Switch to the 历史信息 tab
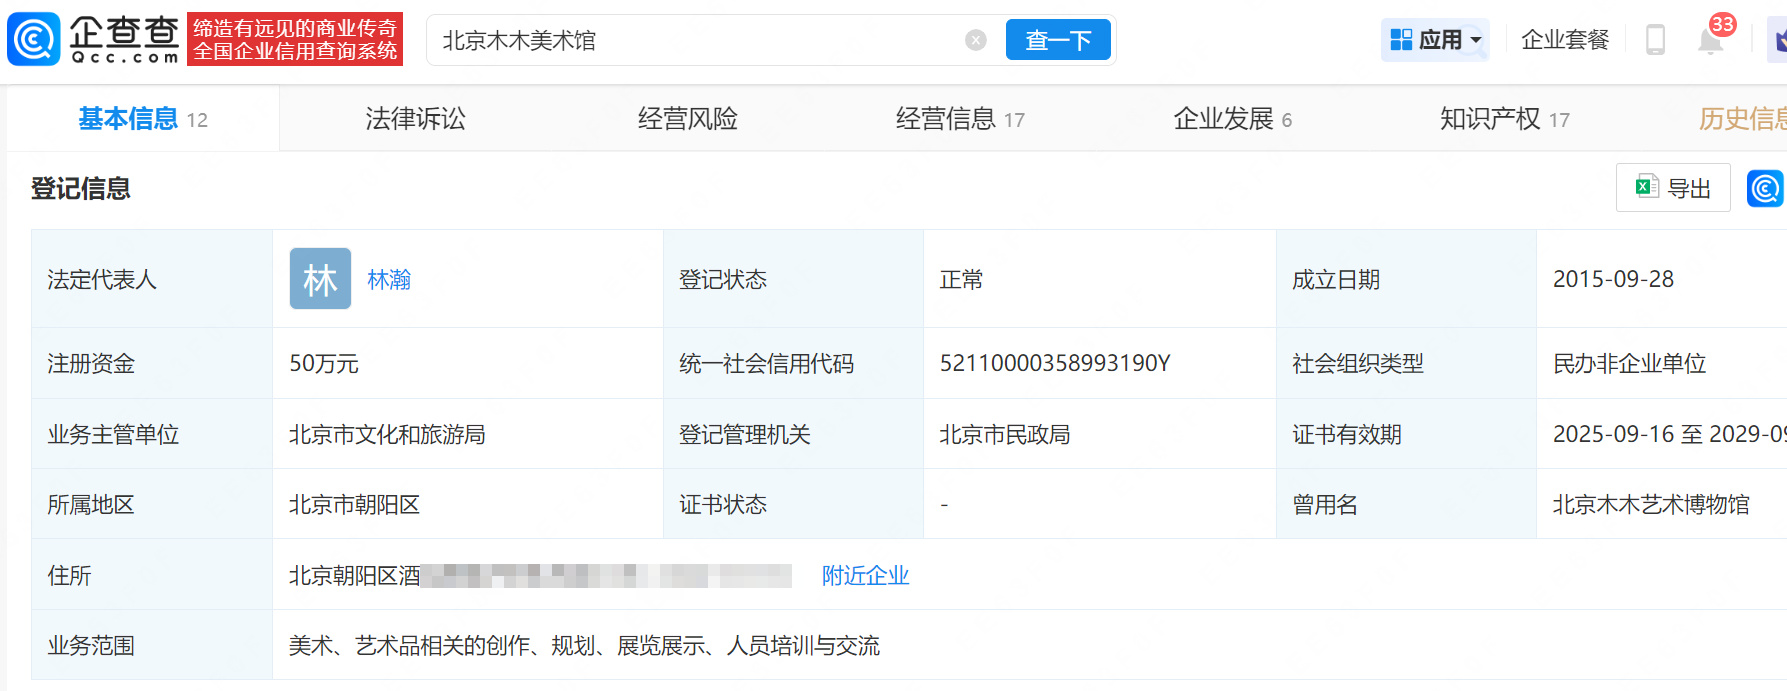This screenshot has width=1787, height=691. click(1742, 119)
